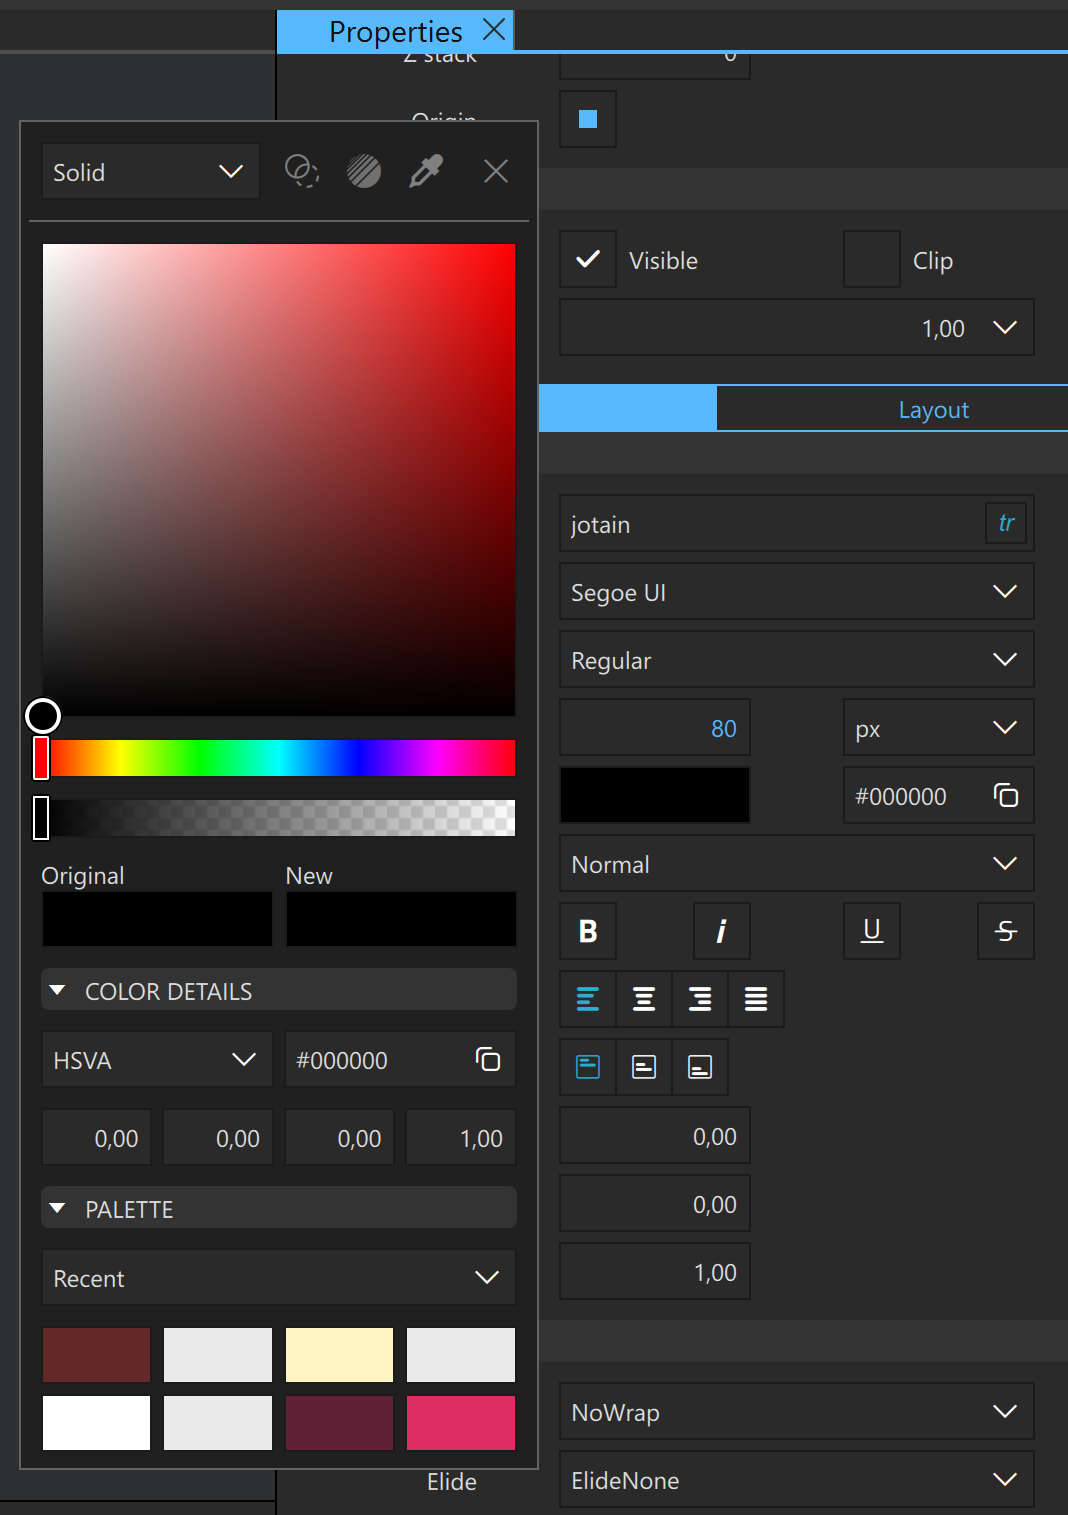
Task: Collapse the COLOR DETAILS section
Action: [58, 990]
